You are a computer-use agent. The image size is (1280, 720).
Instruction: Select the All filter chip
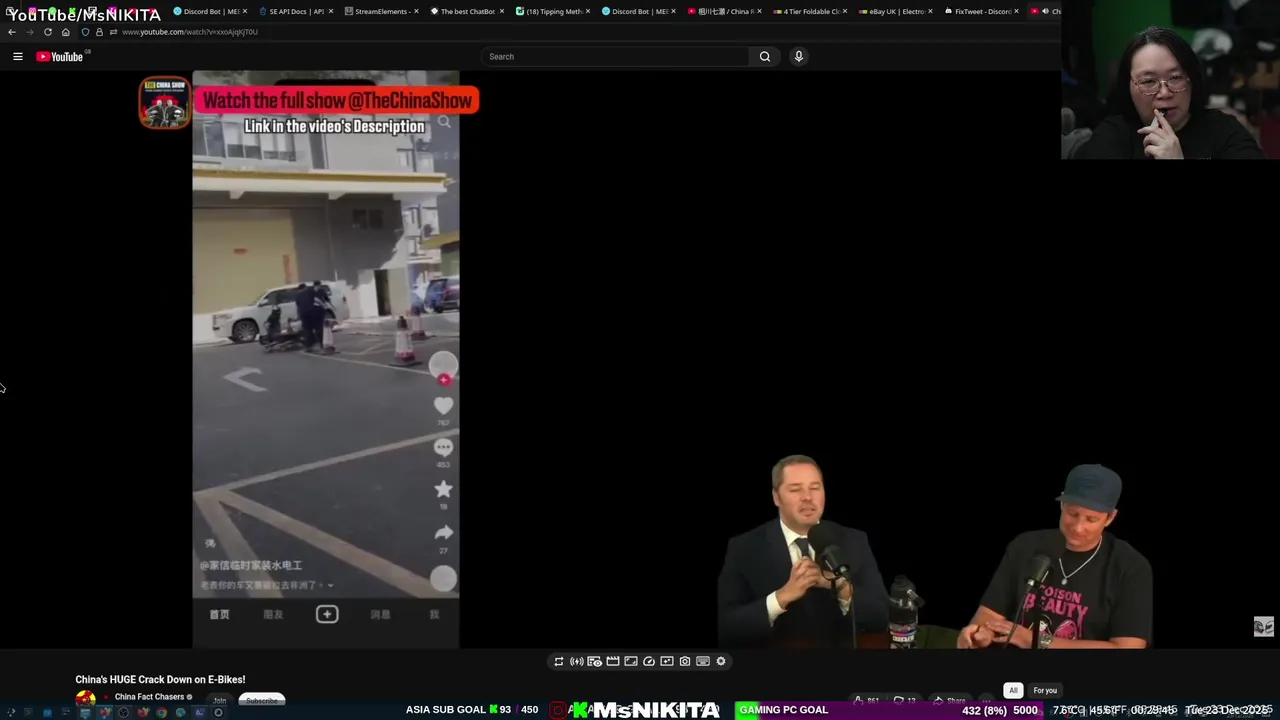click(x=1013, y=690)
